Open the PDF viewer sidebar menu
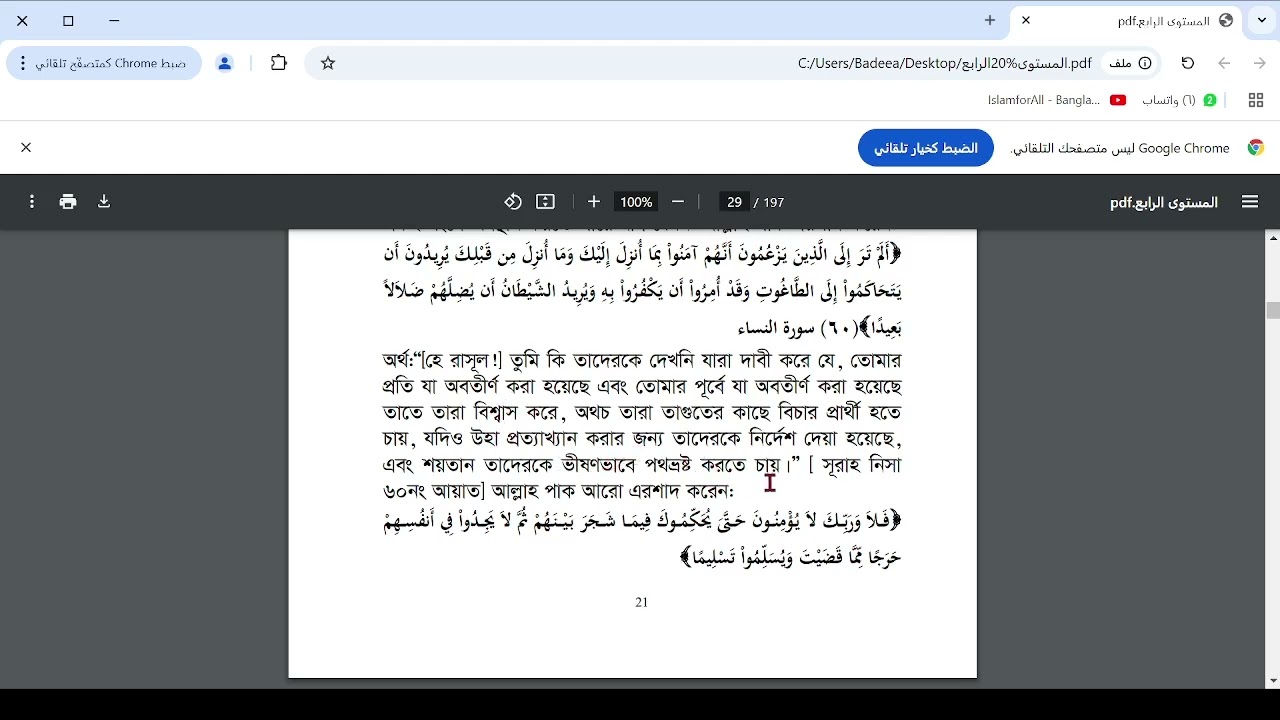The height and width of the screenshot is (720, 1280). click(x=1250, y=202)
